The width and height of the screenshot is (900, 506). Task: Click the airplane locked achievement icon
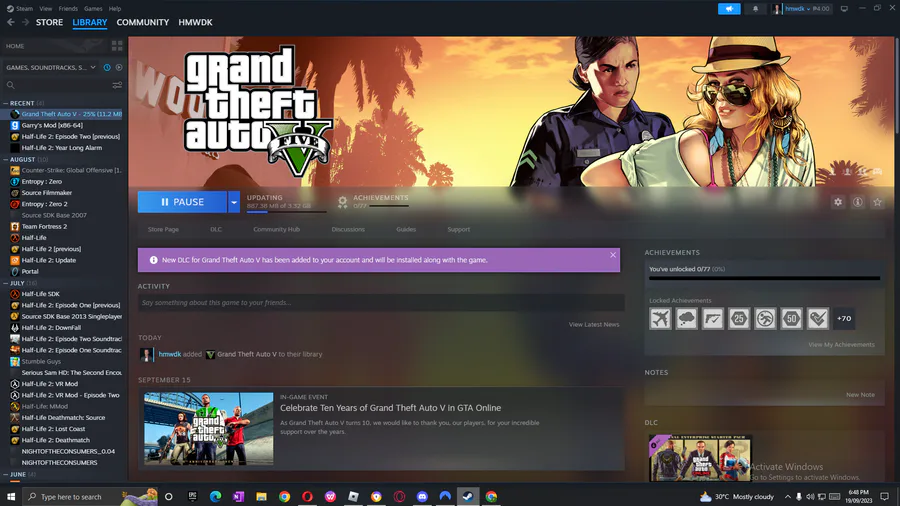(660, 318)
